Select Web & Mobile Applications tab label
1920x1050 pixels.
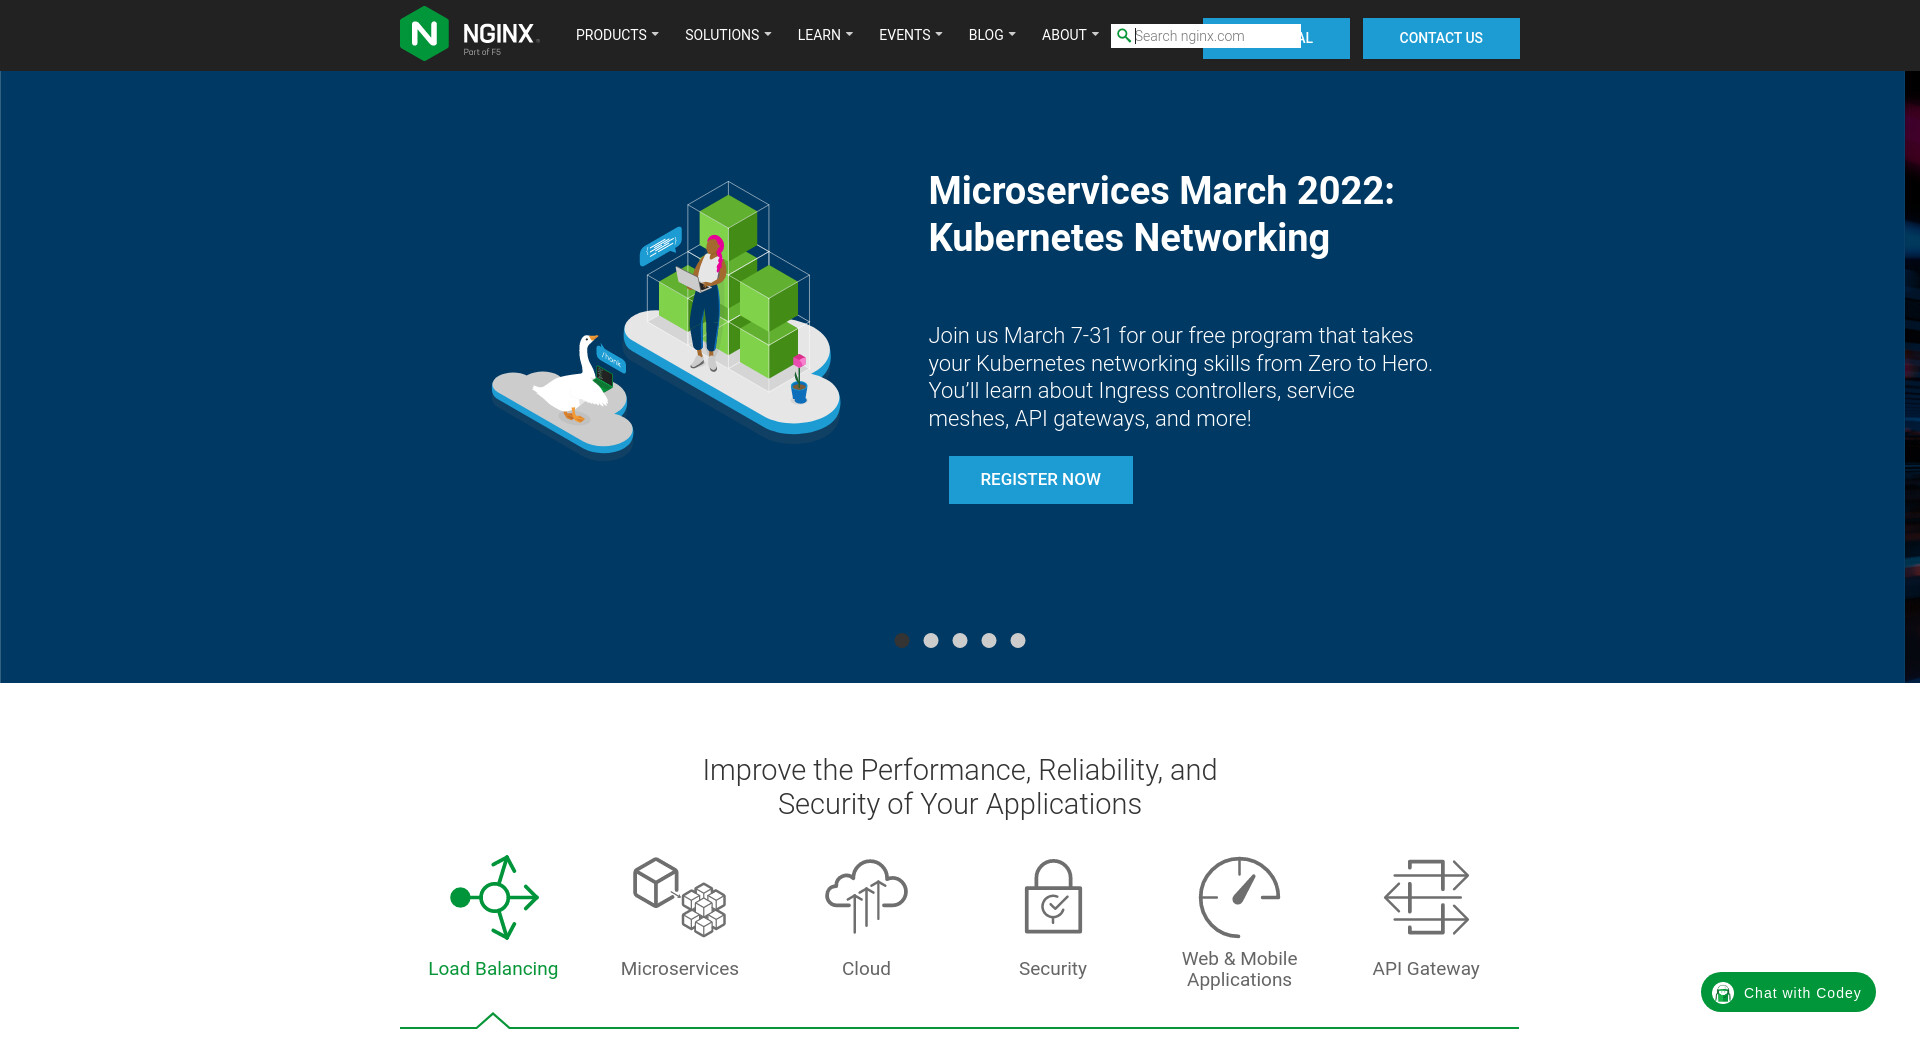tap(1239, 969)
